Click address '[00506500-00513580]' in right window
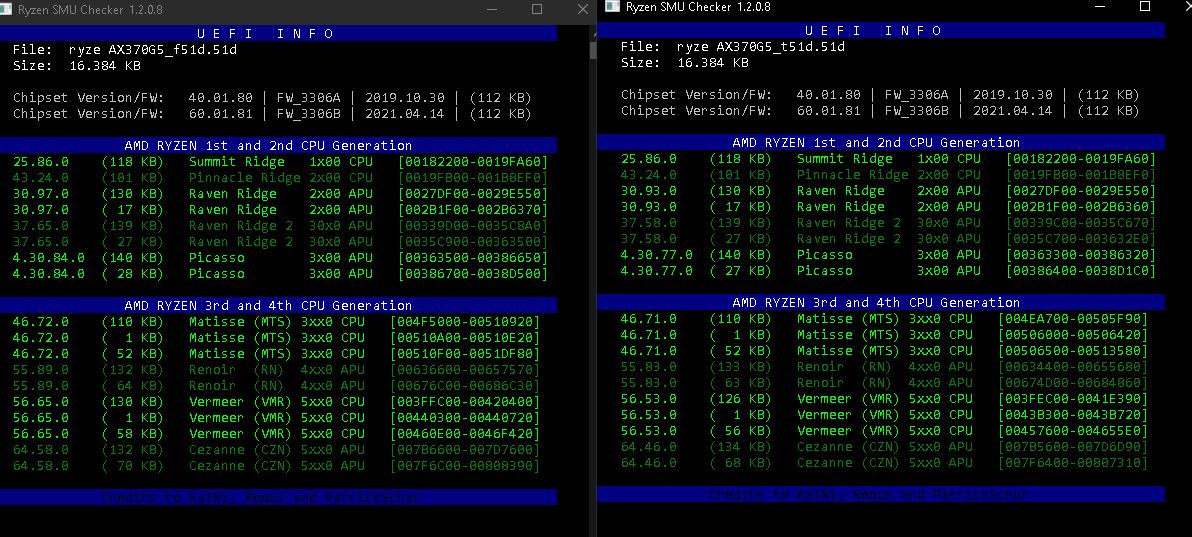The height and width of the screenshot is (537, 1192). (1073, 350)
